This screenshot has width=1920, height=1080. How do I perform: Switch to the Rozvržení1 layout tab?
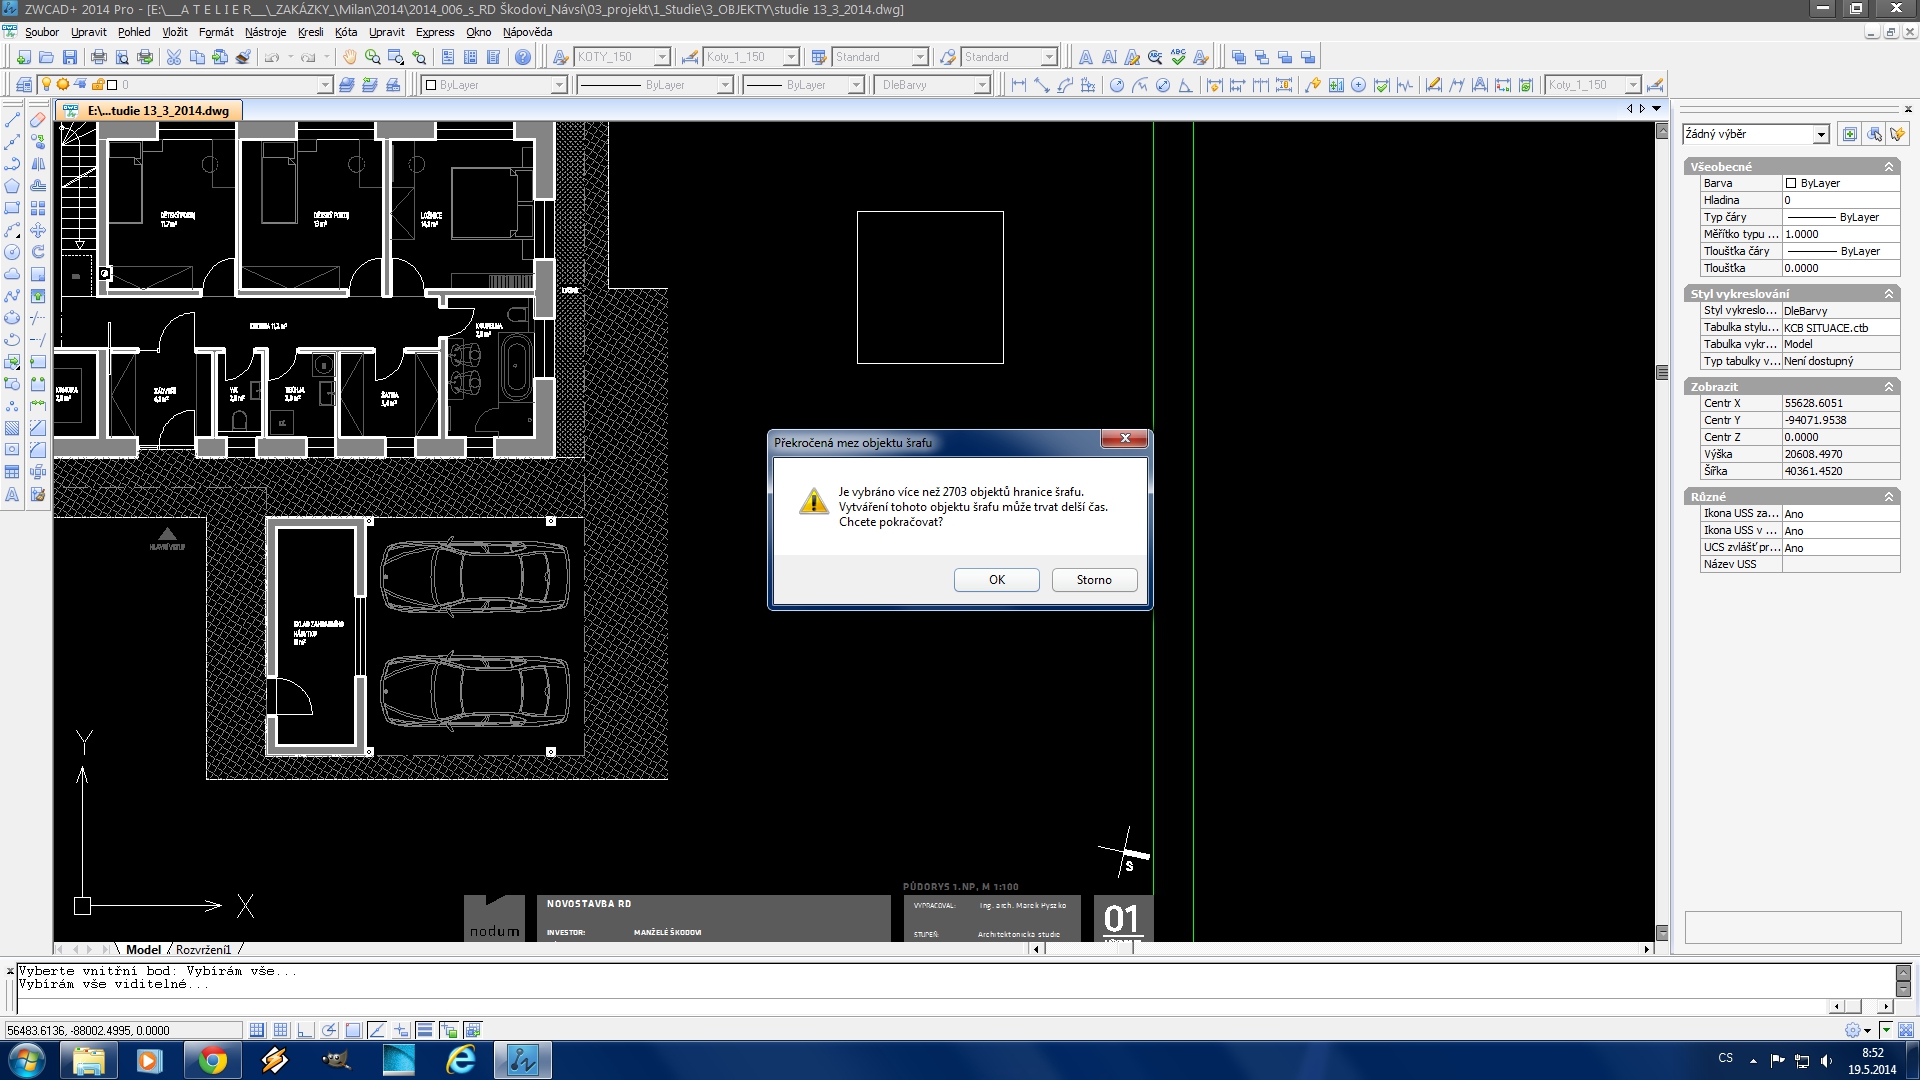tap(203, 949)
